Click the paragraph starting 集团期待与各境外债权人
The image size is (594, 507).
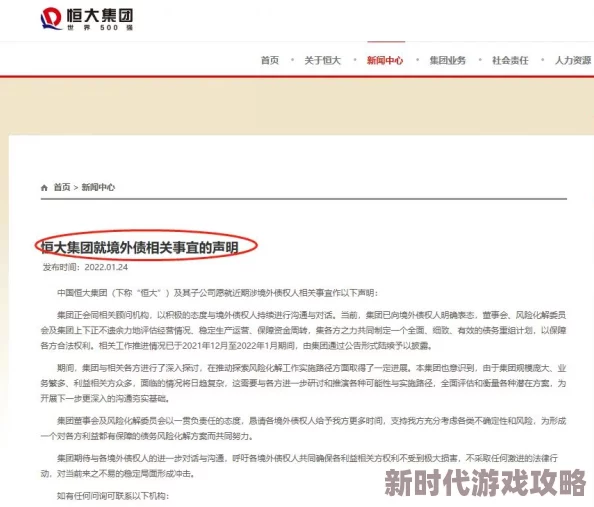pos(299,466)
